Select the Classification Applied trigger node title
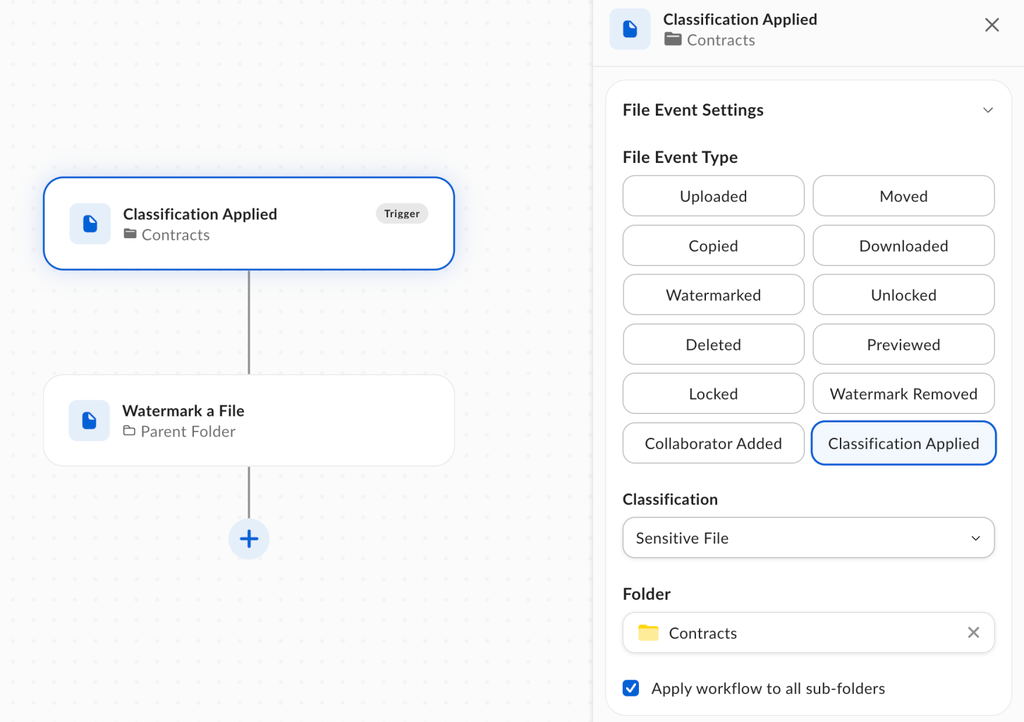 click(200, 214)
